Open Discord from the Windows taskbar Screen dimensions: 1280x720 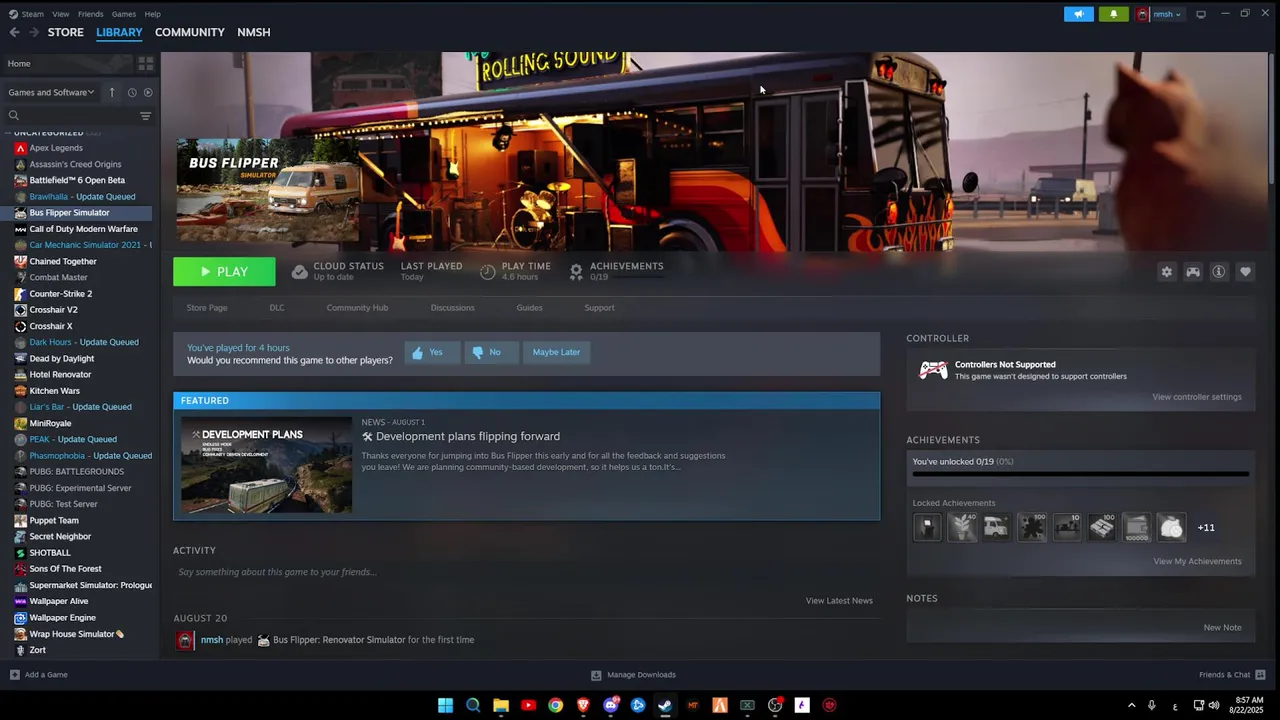click(x=611, y=705)
